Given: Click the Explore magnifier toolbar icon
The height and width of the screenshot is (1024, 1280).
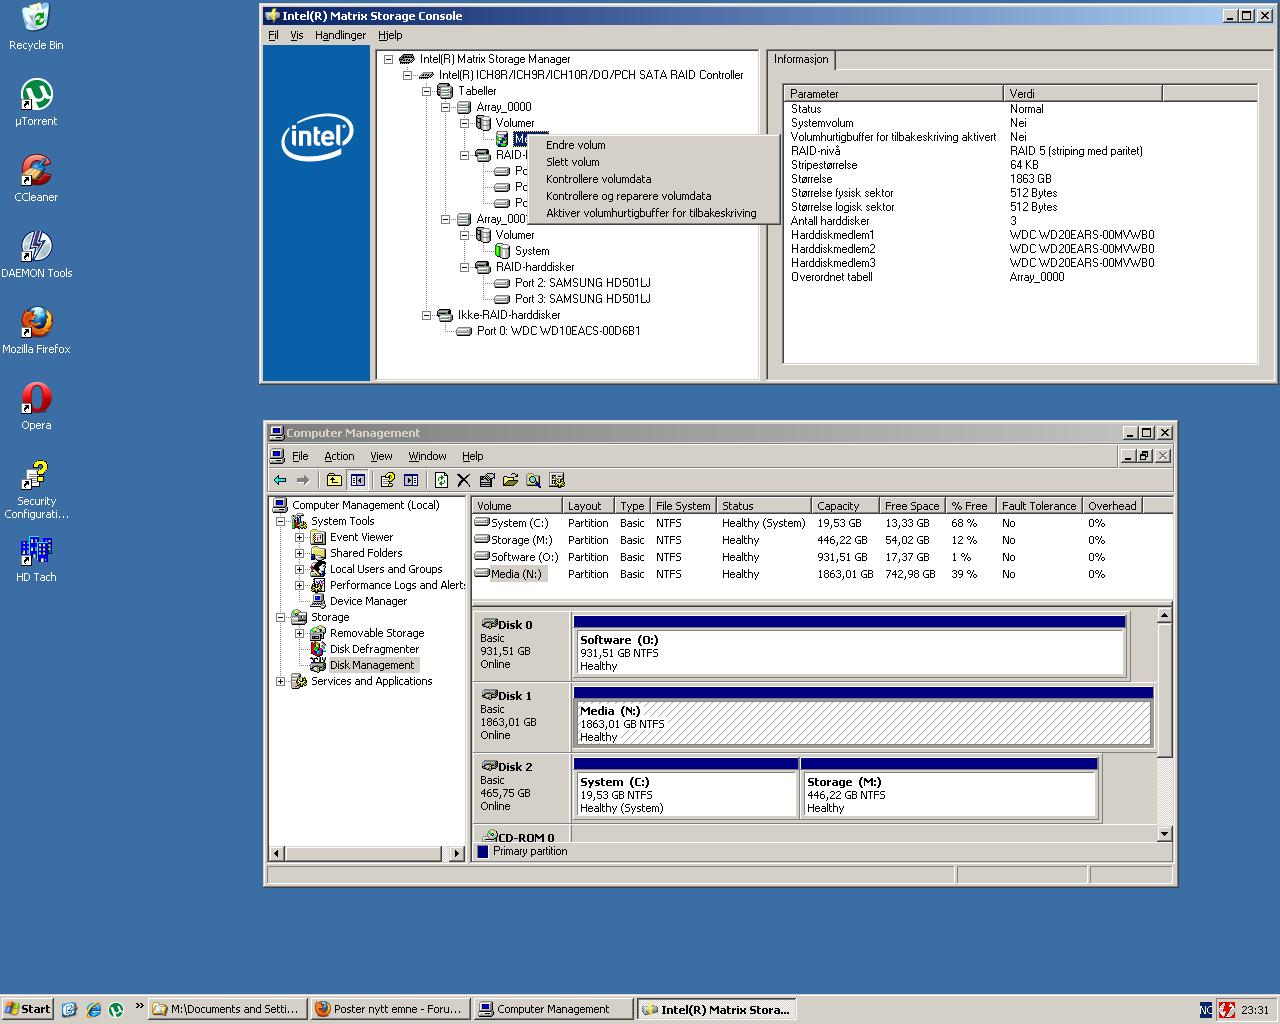Looking at the screenshot, I should [533, 480].
